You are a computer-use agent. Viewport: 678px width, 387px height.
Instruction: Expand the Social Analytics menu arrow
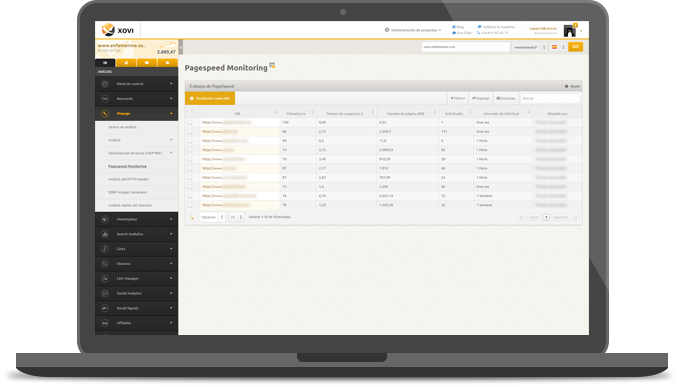point(171,293)
